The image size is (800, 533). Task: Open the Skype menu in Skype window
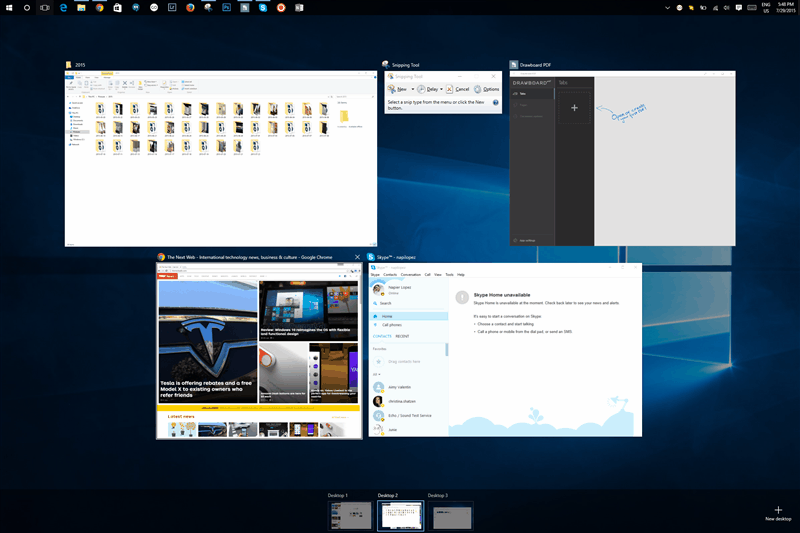pos(375,274)
